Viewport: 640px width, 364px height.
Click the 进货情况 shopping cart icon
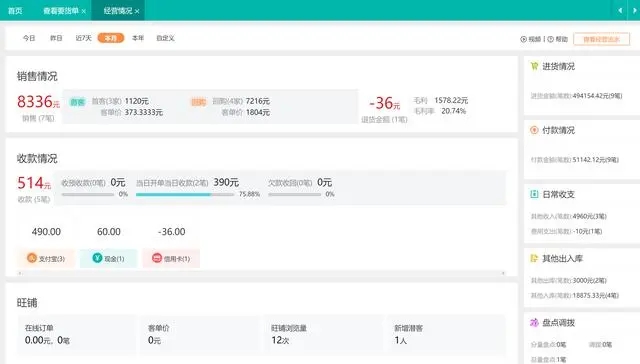point(534,66)
